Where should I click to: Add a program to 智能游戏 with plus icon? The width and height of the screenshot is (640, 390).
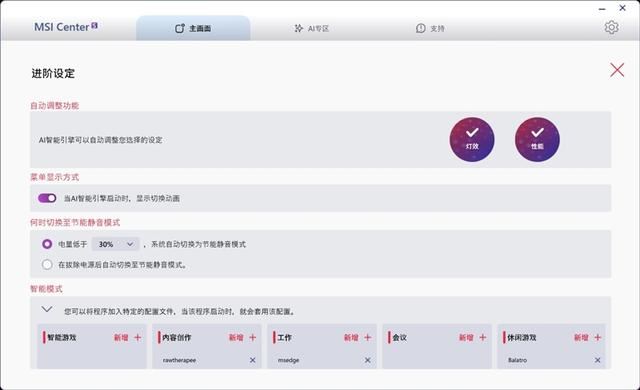click(138, 337)
